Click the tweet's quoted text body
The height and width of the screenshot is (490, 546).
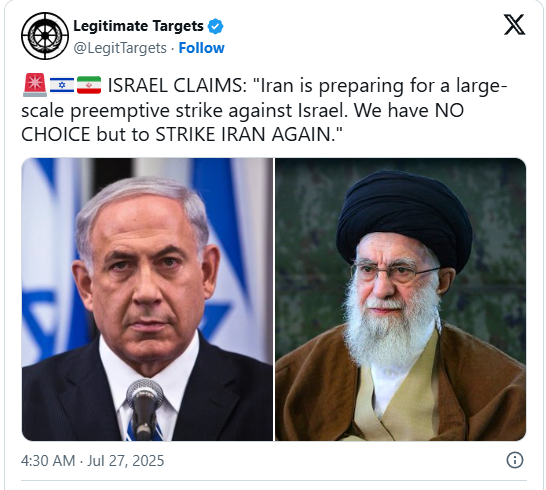(264, 110)
